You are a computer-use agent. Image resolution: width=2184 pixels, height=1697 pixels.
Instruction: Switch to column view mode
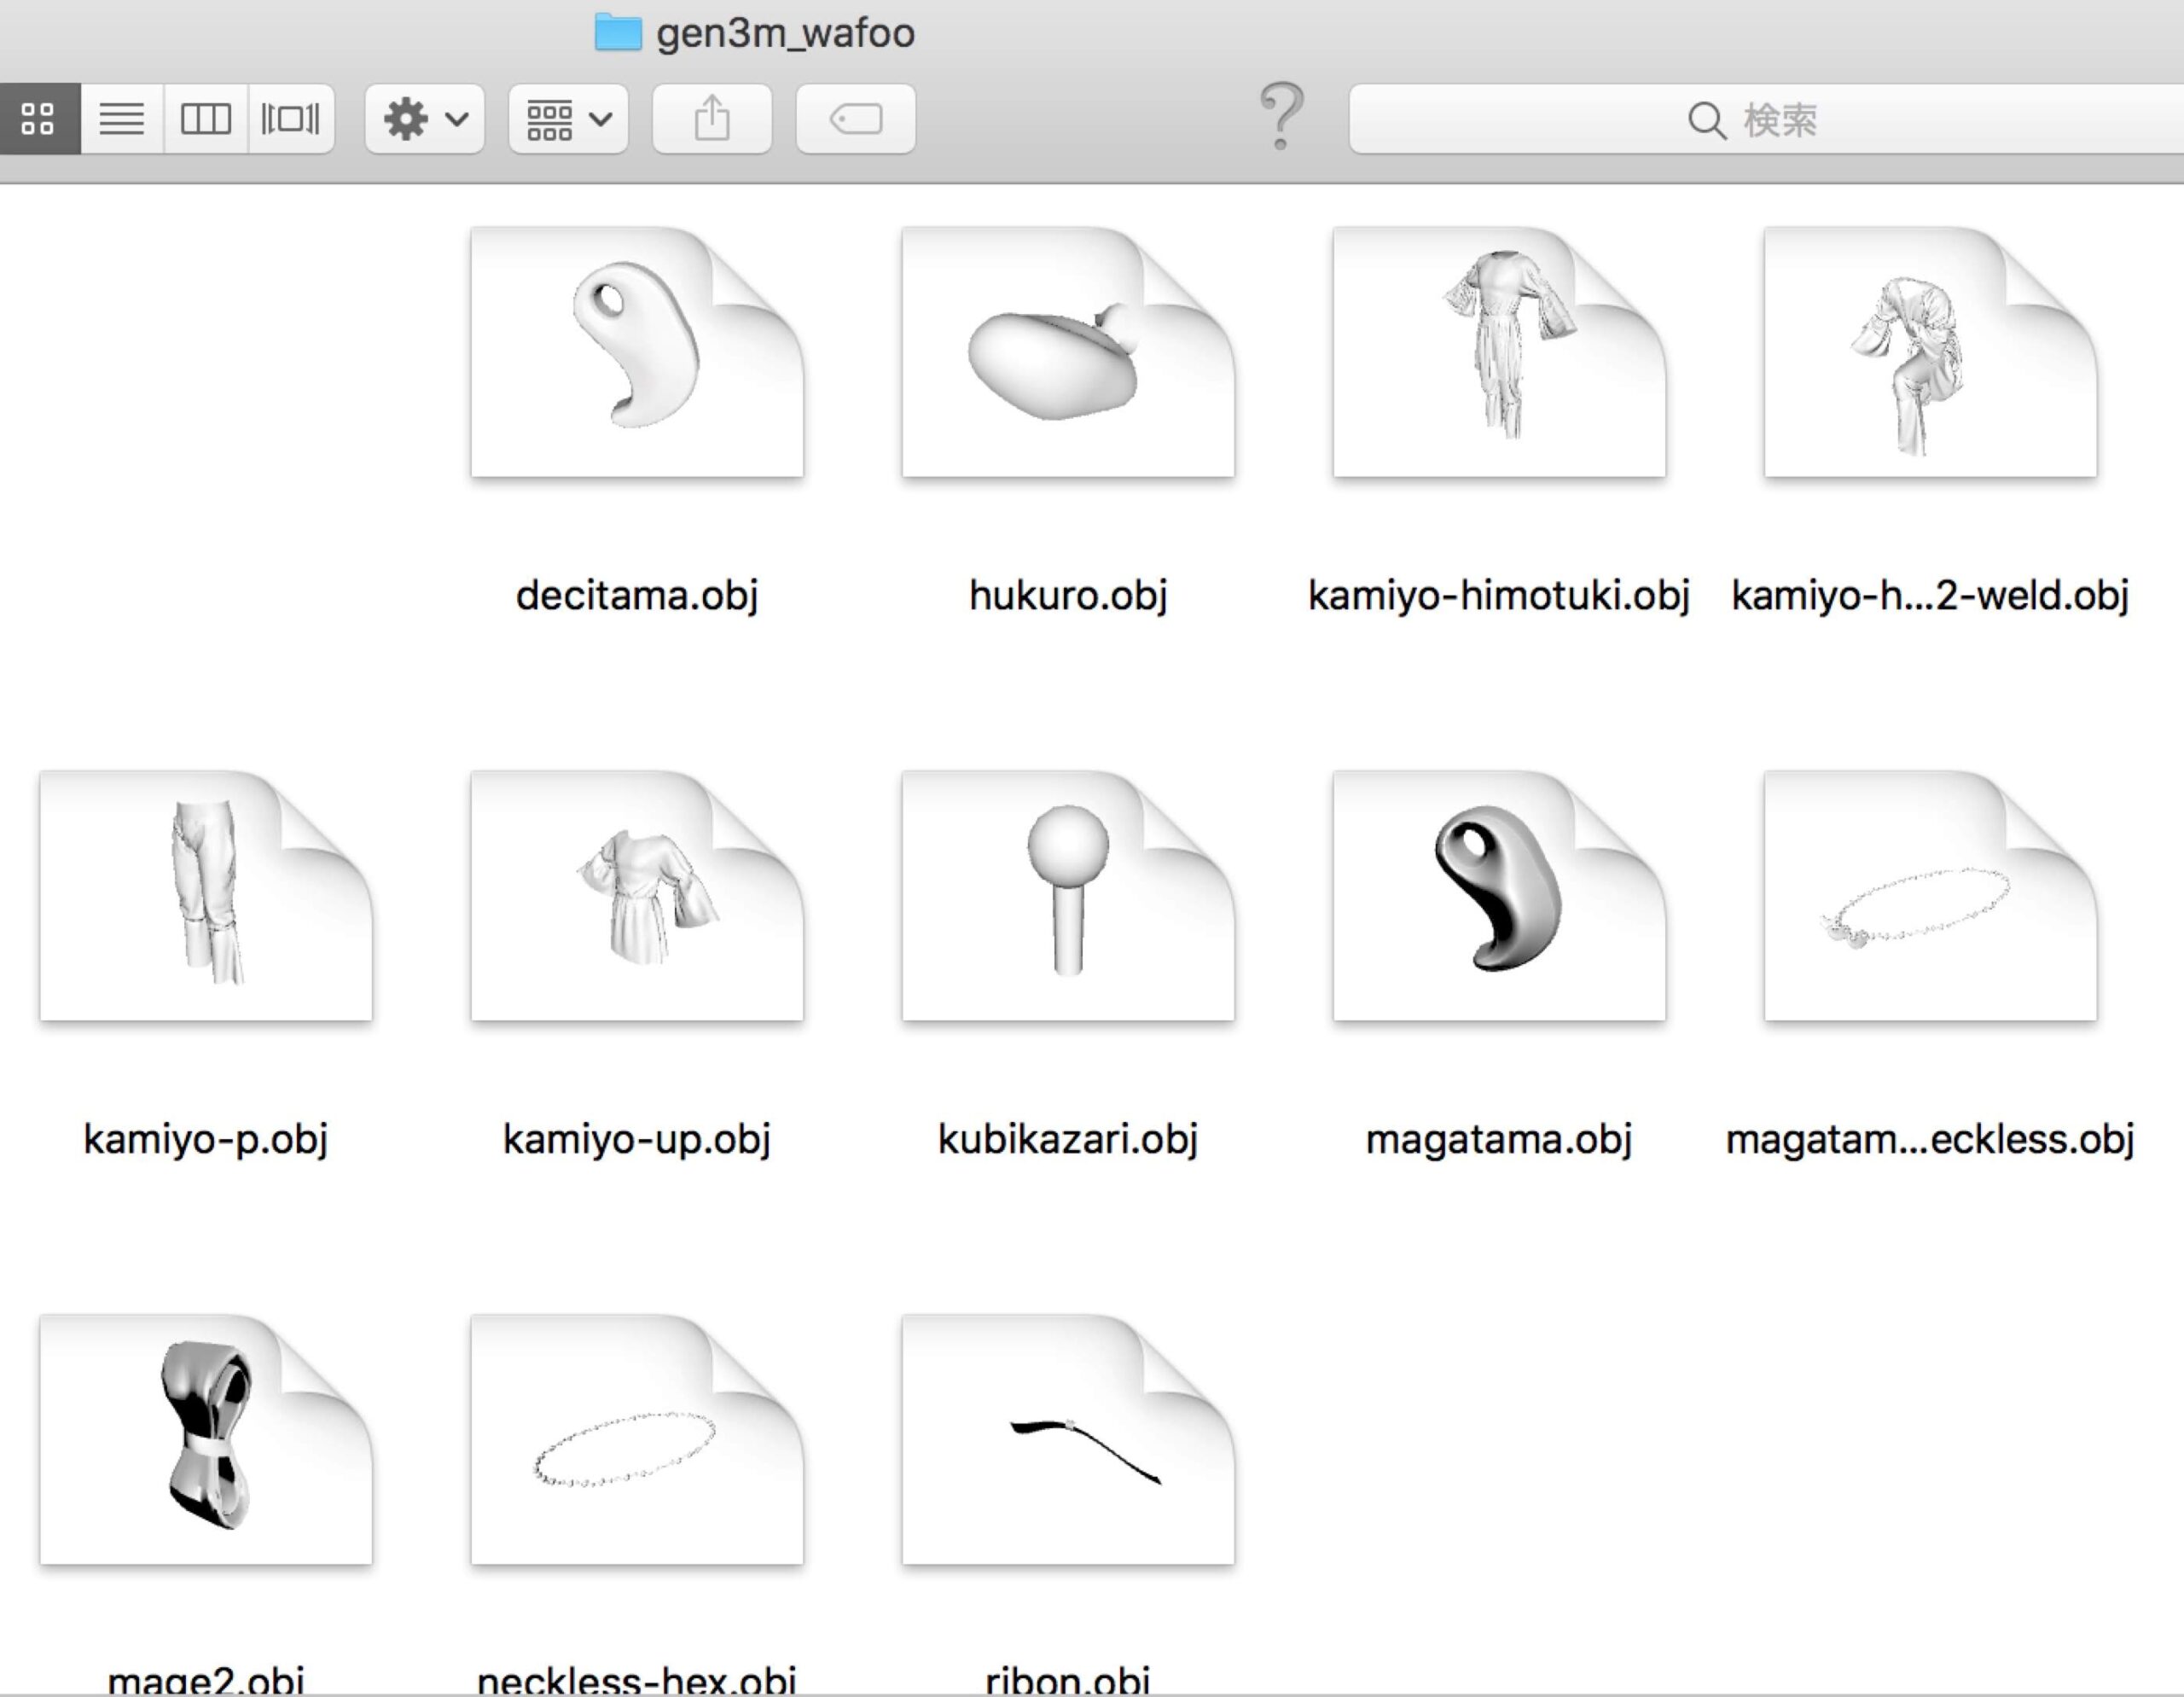[x=205, y=119]
